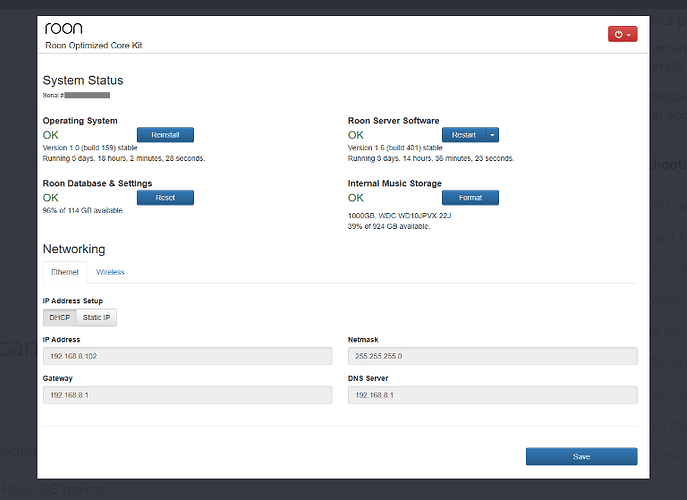The image size is (687, 500).
Task: Click into the IP Address field
Action: coord(187,356)
